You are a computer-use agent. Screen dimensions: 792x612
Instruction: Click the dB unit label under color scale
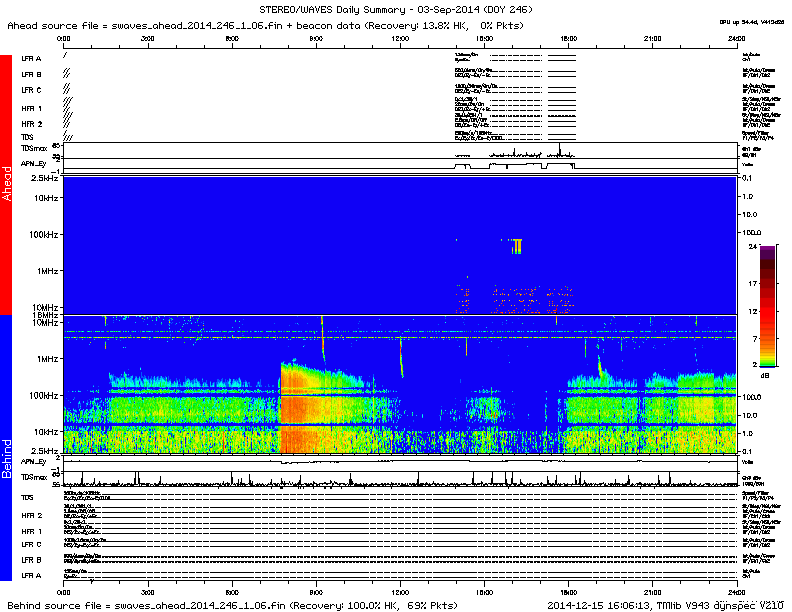[765, 375]
